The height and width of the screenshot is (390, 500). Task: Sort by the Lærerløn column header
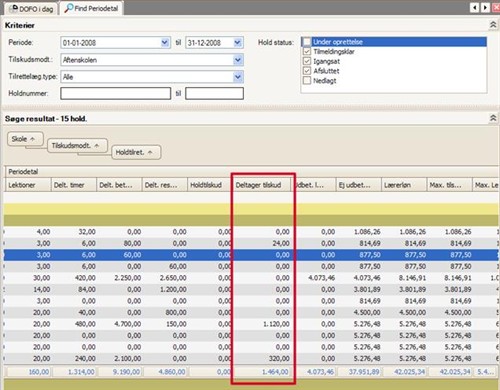(404, 185)
